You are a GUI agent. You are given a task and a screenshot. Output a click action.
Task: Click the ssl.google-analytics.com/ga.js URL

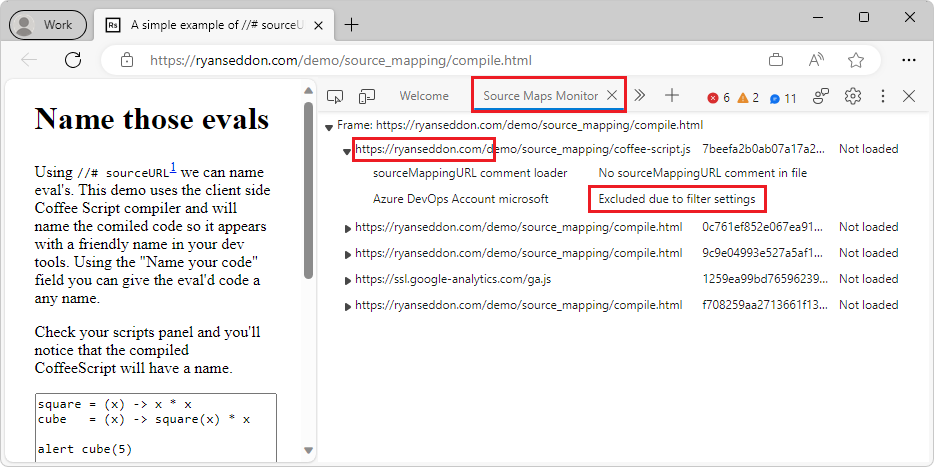[453, 279]
